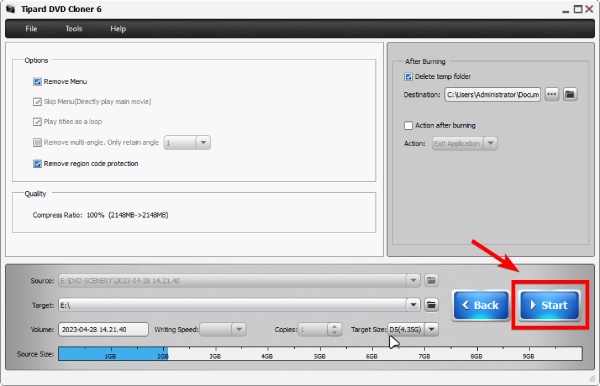The height and width of the screenshot is (386, 600).
Task: Enable Remove multi-angle checkbox
Action: [37, 143]
